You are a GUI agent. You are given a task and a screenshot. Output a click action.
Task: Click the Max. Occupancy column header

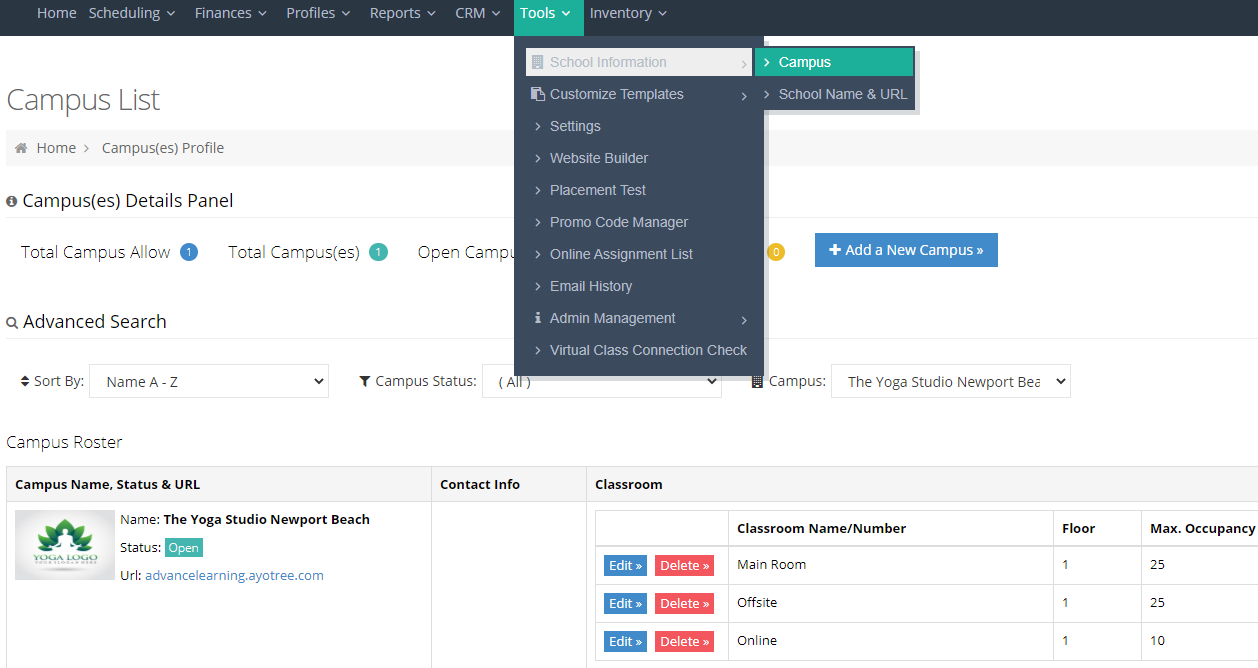tap(1202, 528)
